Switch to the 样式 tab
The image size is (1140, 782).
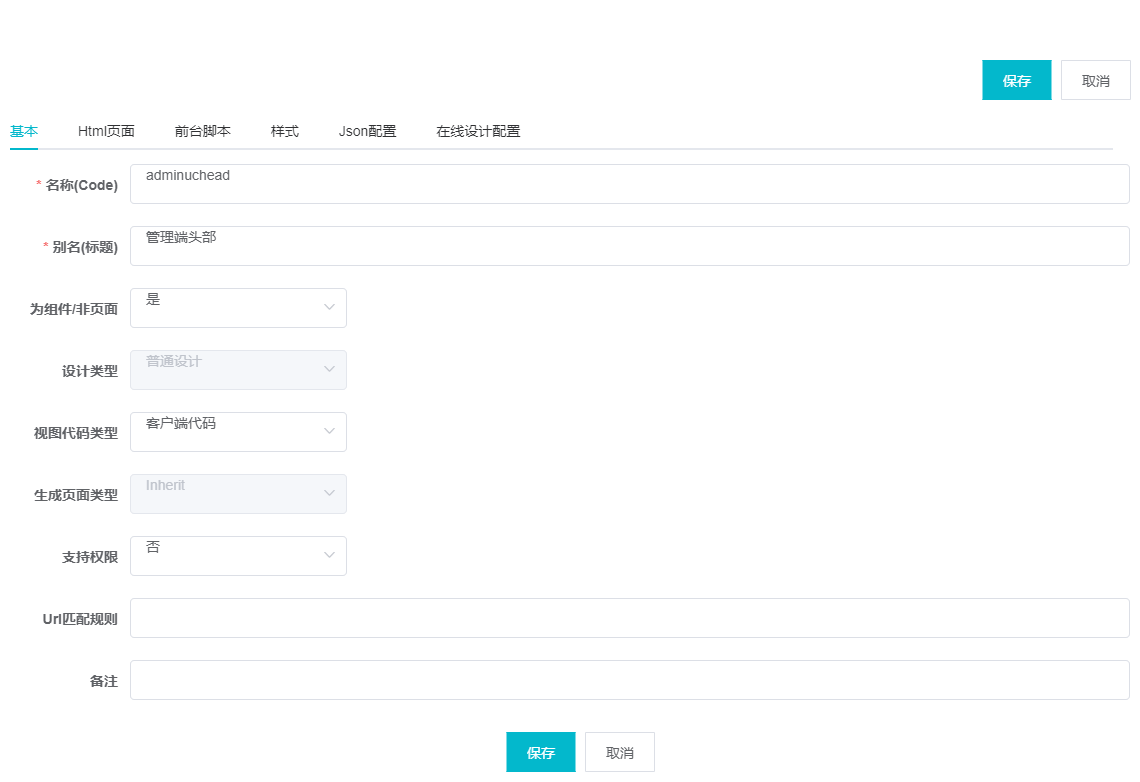(285, 132)
